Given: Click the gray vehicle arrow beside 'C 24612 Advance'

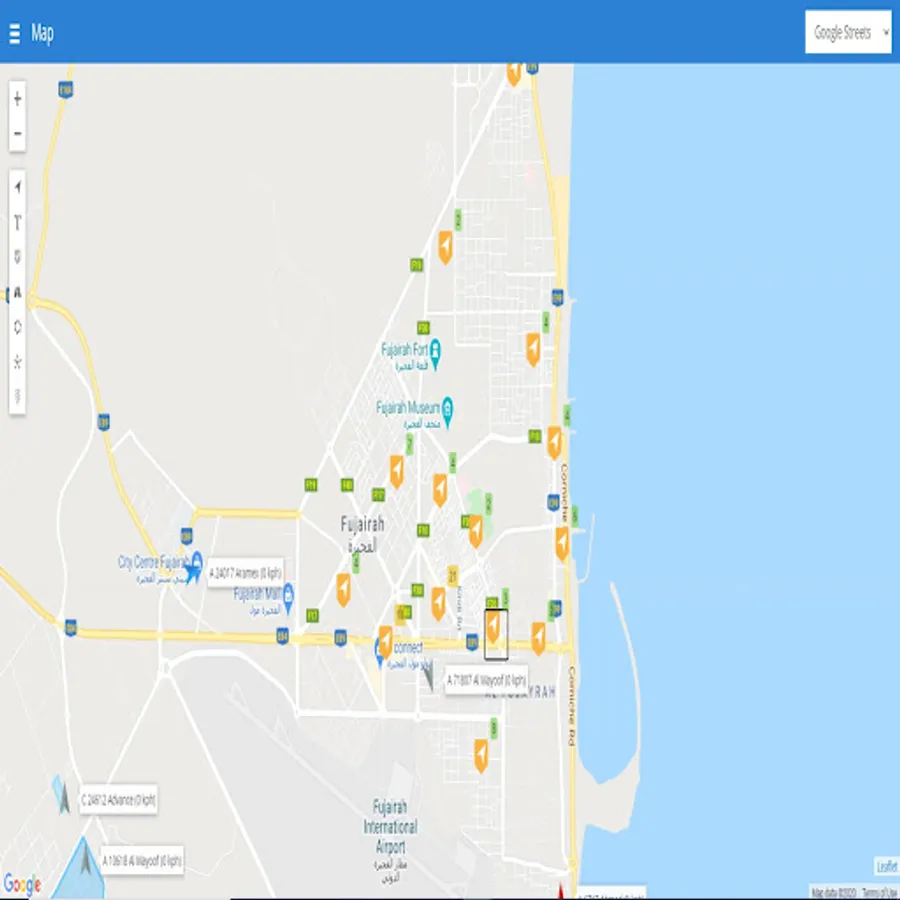Looking at the screenshot, I should pyautogui.click(x=64, y=799).
